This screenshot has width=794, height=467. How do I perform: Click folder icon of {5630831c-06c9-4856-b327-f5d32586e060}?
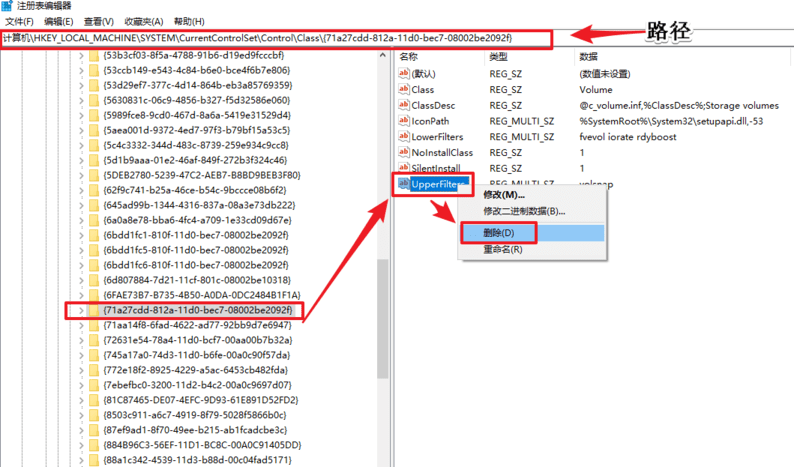[94, 100]
